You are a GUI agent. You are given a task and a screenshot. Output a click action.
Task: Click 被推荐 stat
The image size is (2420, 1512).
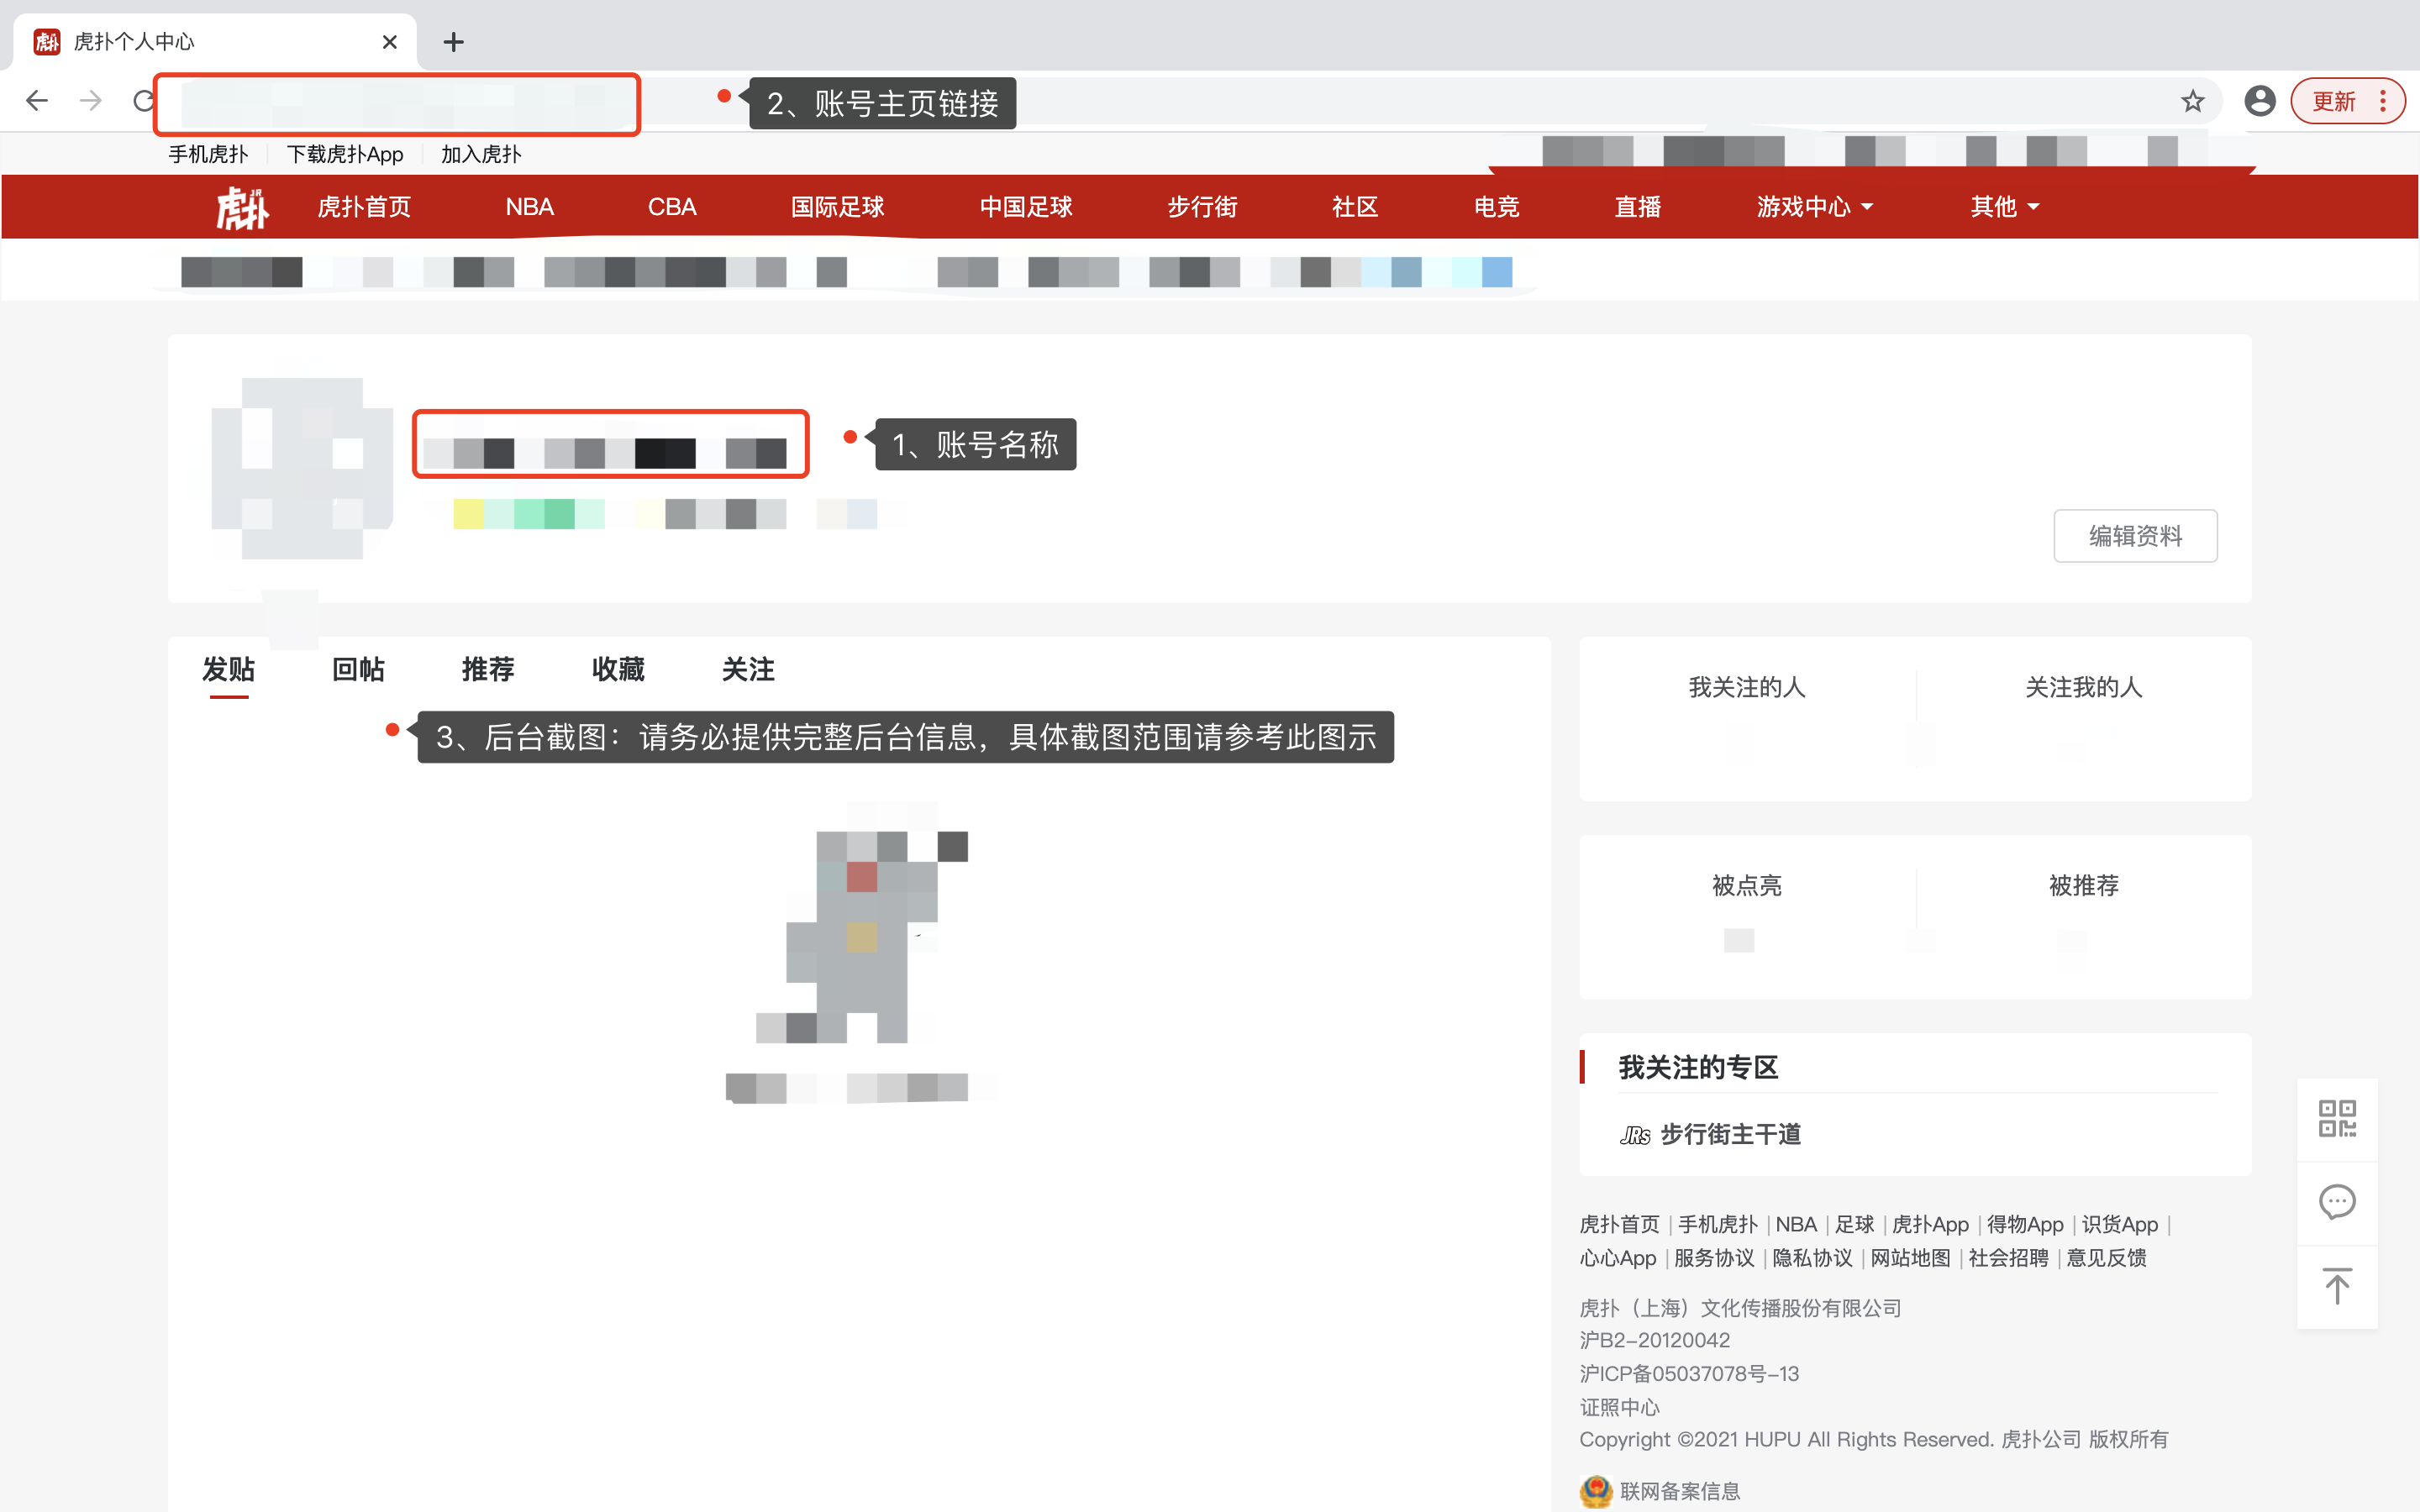(2084, 885)
